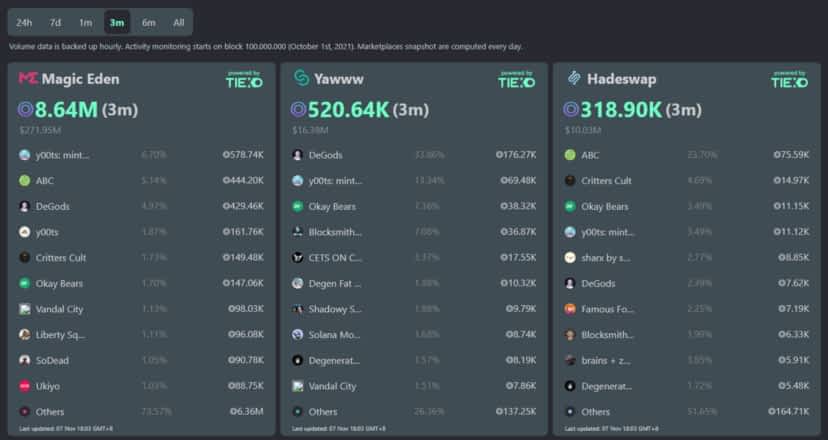
Task: Click Others row name in Magic Eden
Action: 50,411
